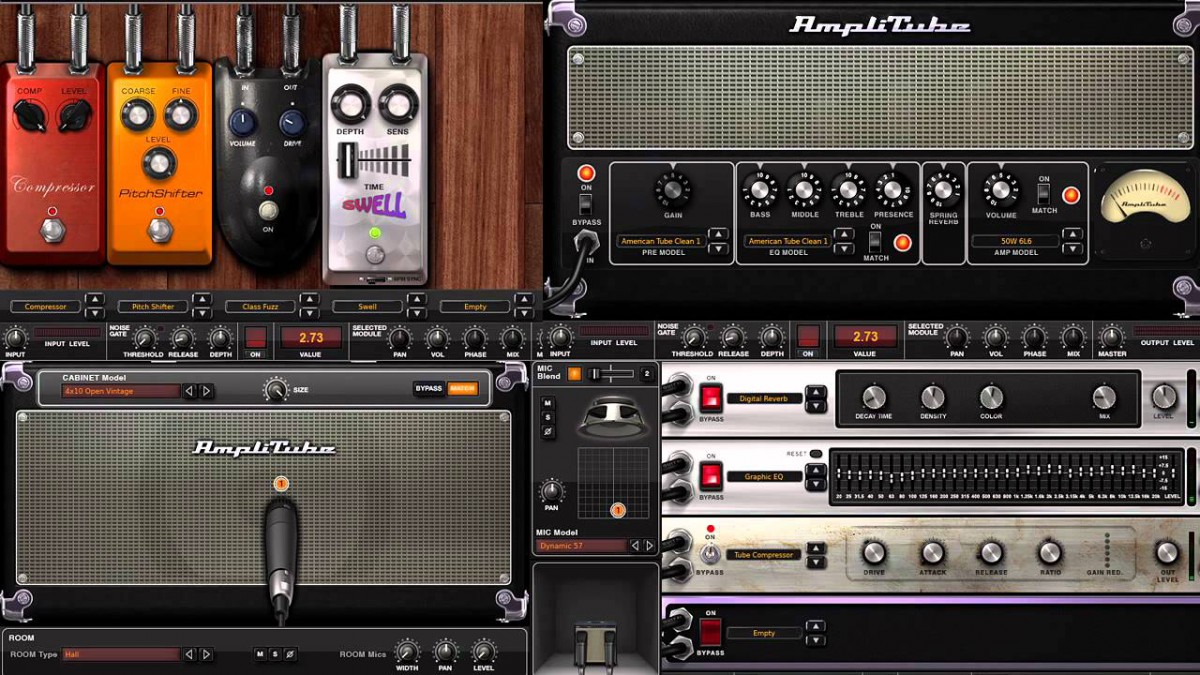The image size is (1200, 675).
Task: Stomp the Compressor pedal footswitch
Action: click(52, 229)
